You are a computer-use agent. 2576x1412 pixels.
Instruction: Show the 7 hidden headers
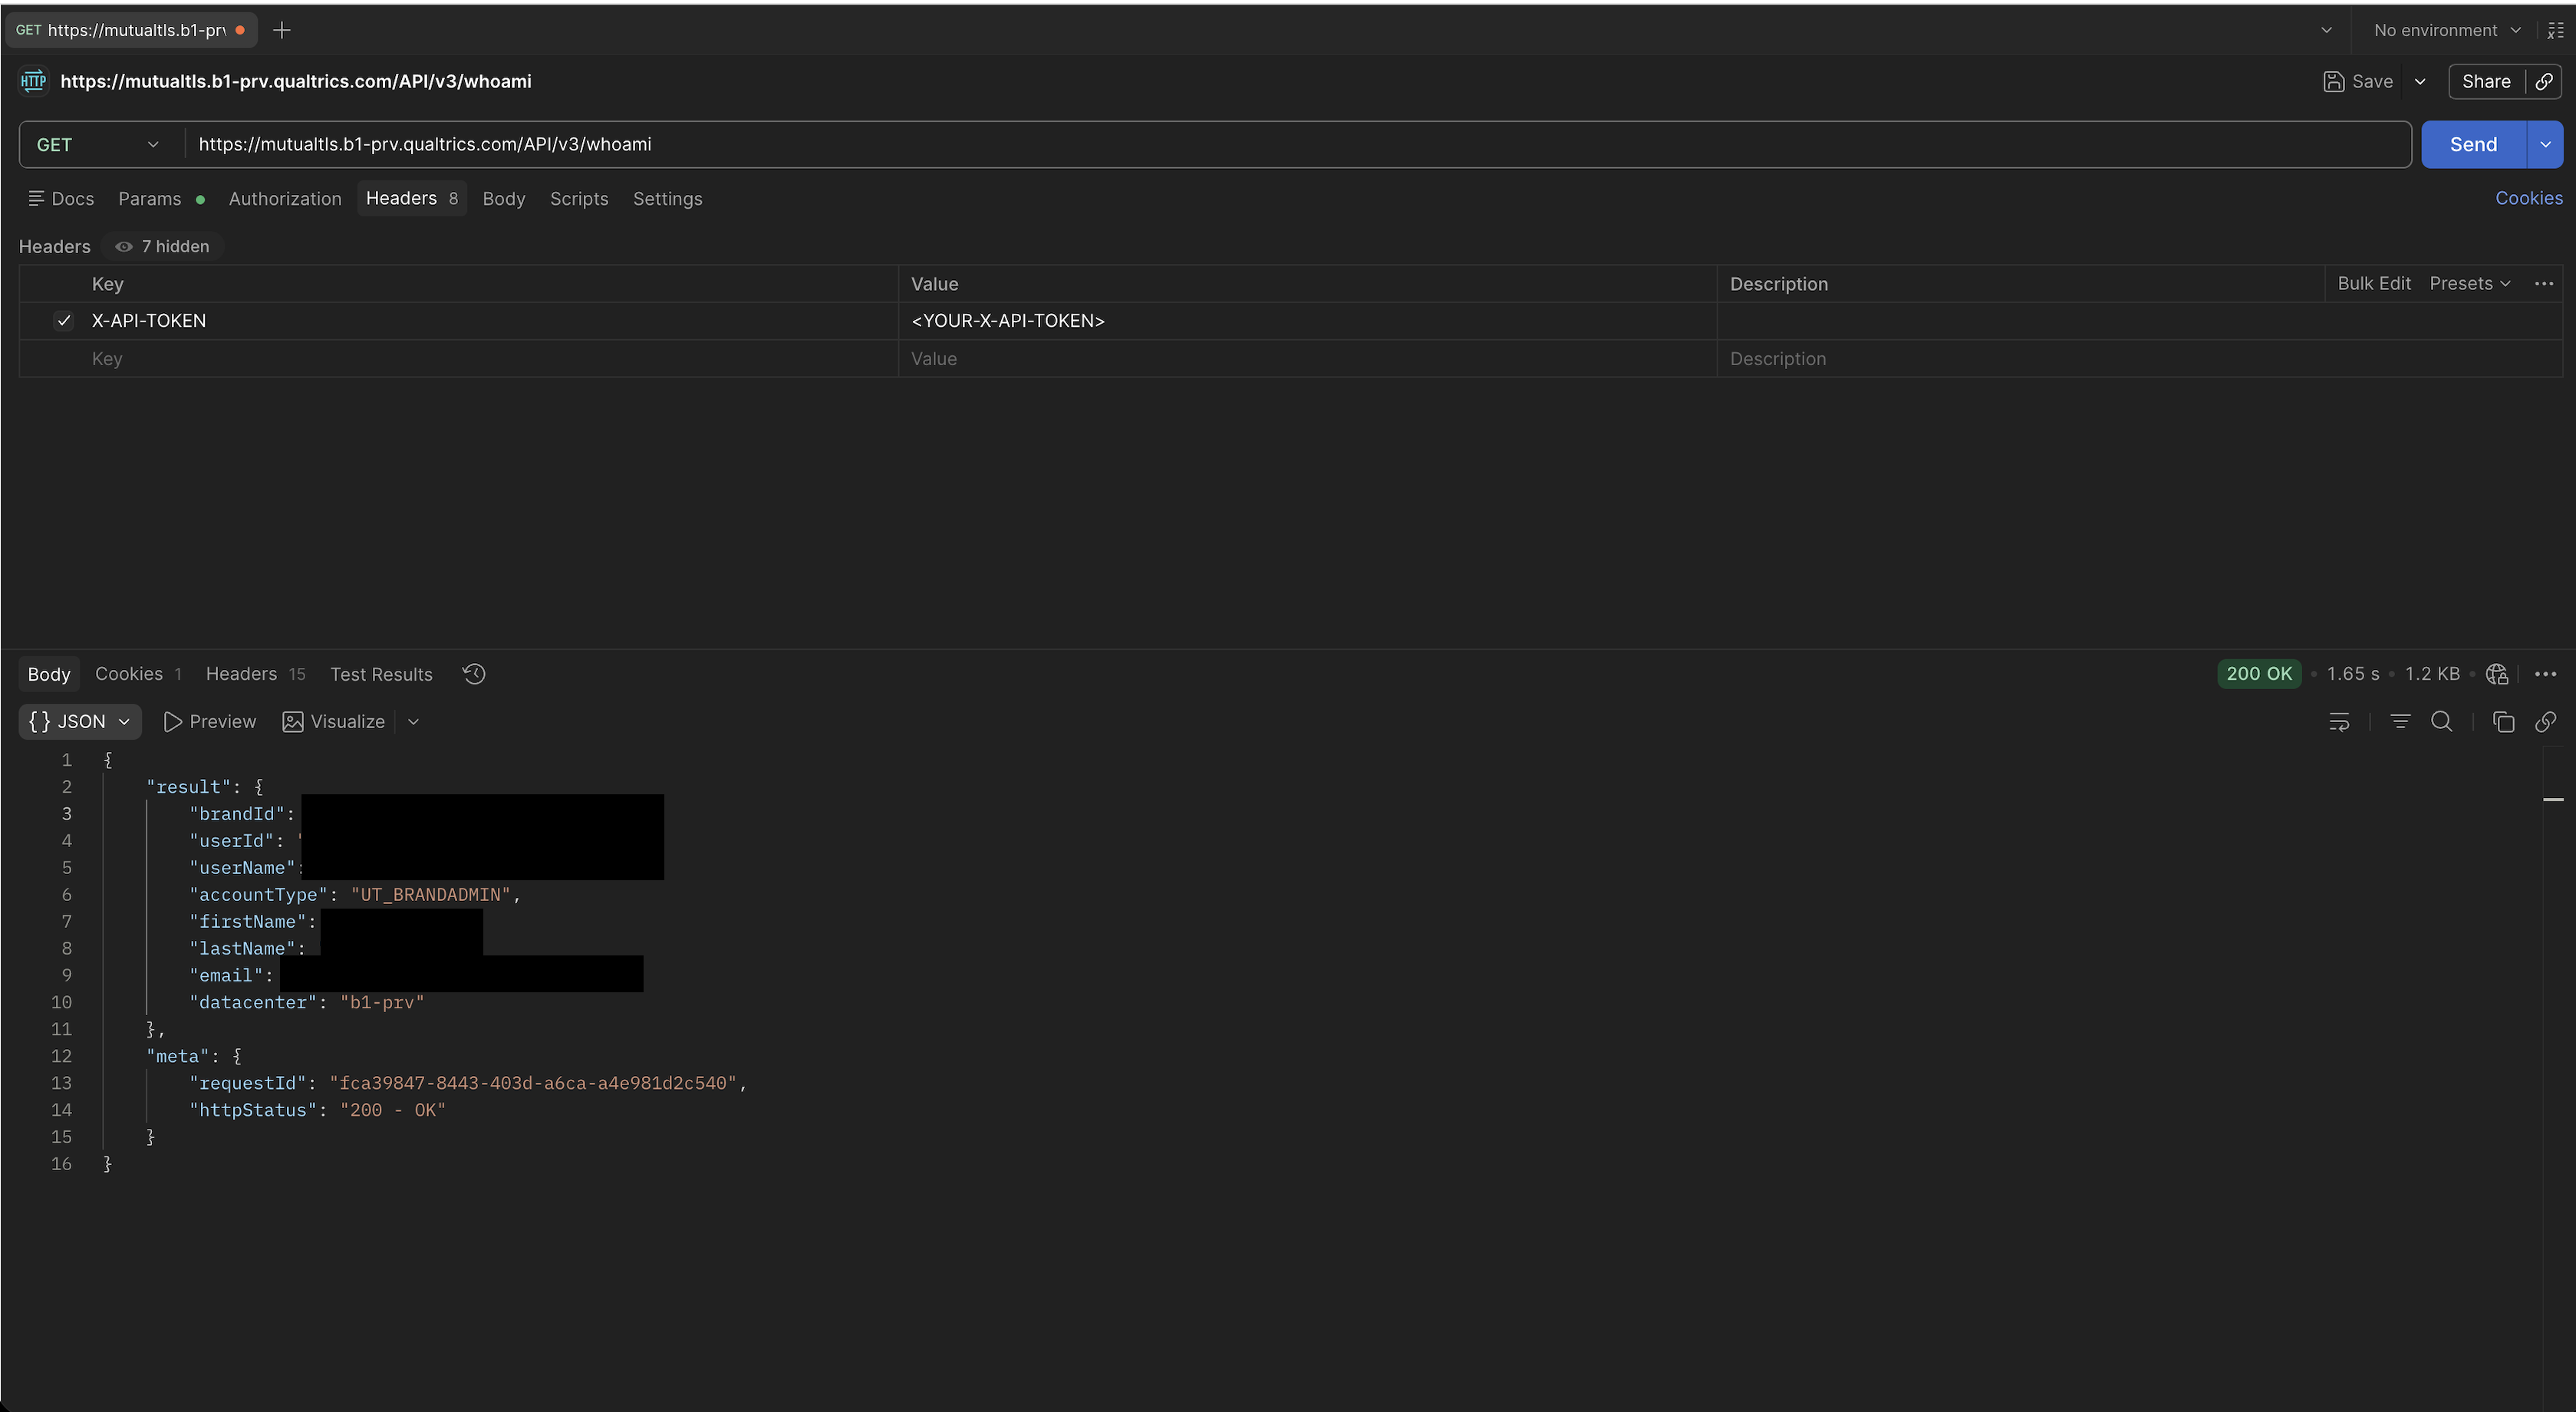point(162,247)
